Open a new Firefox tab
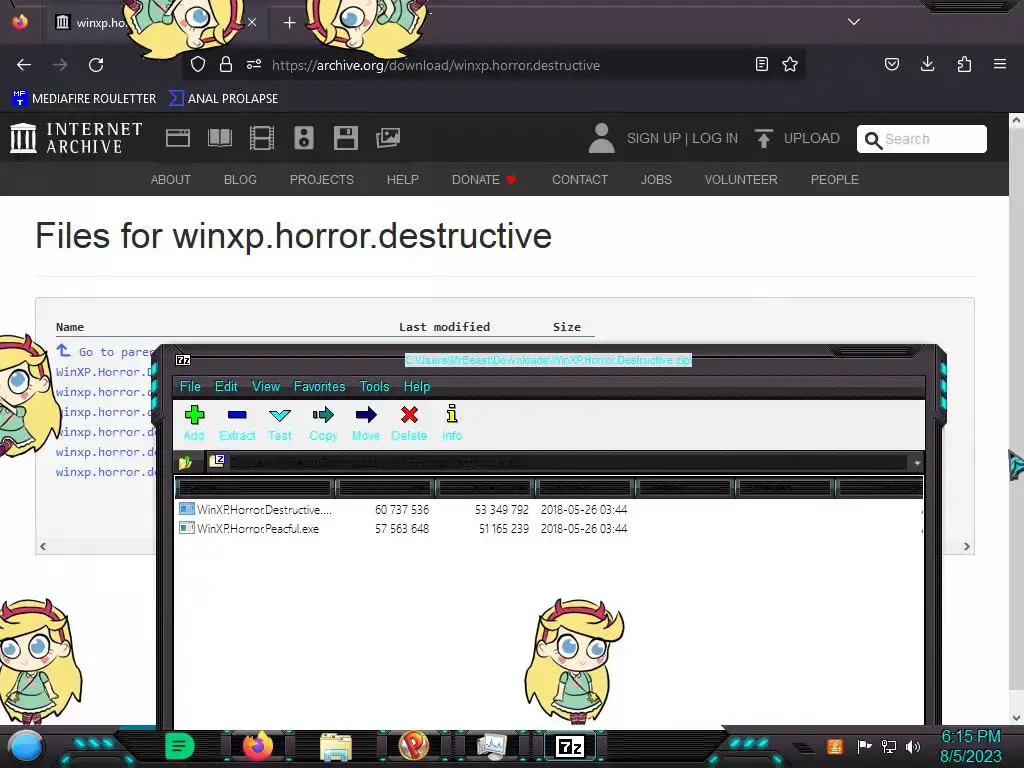 (x=289, y=23)
